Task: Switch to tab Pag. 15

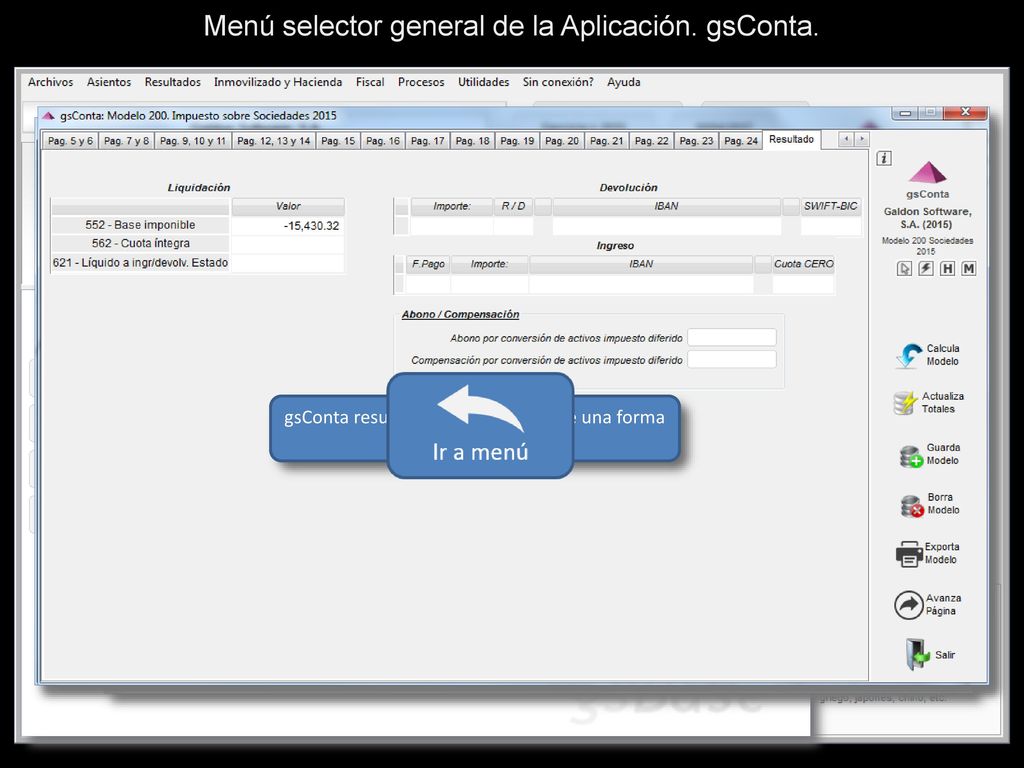Action: (338, 141)
